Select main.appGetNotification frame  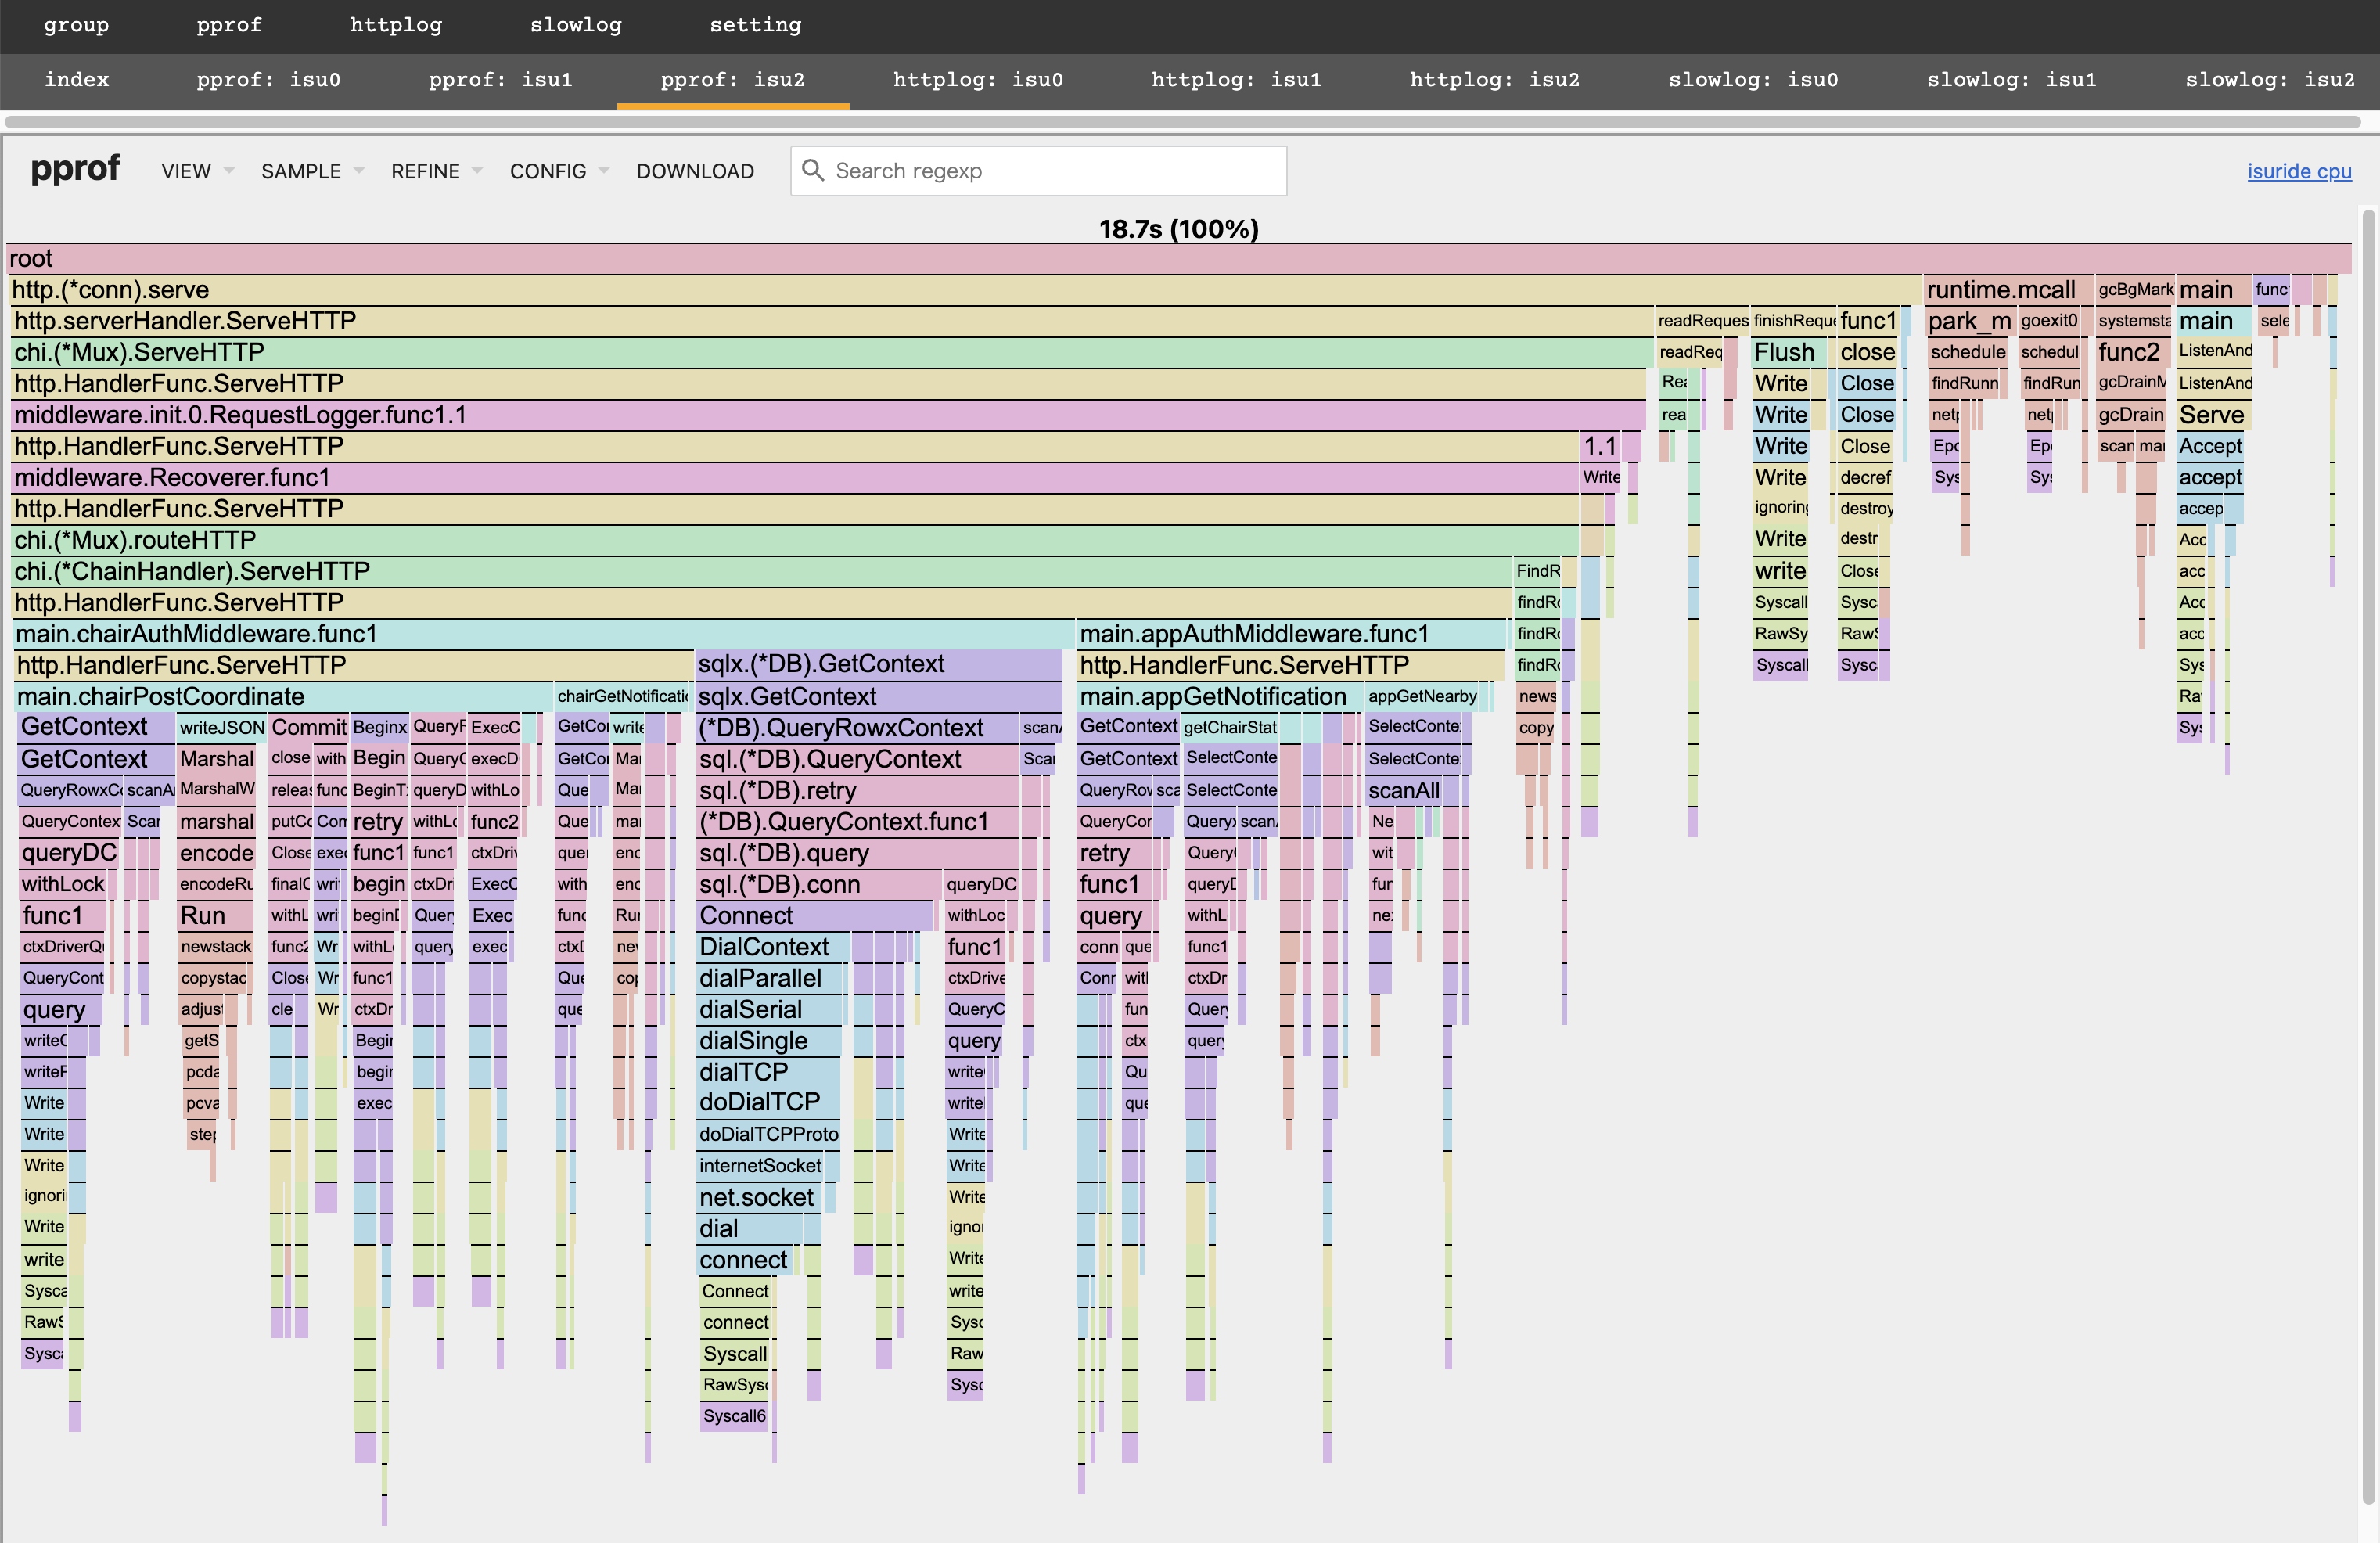[x=1220, y=697]
